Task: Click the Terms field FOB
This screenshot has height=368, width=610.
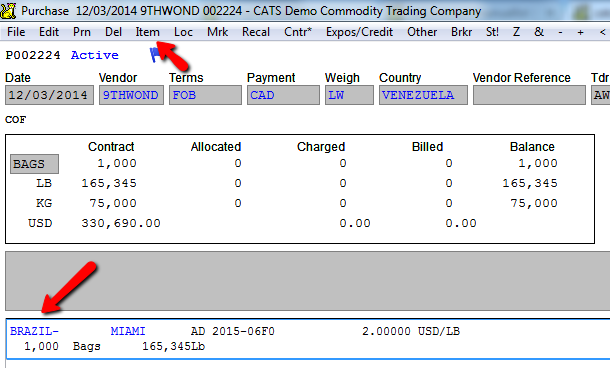Action: (205, 95)
